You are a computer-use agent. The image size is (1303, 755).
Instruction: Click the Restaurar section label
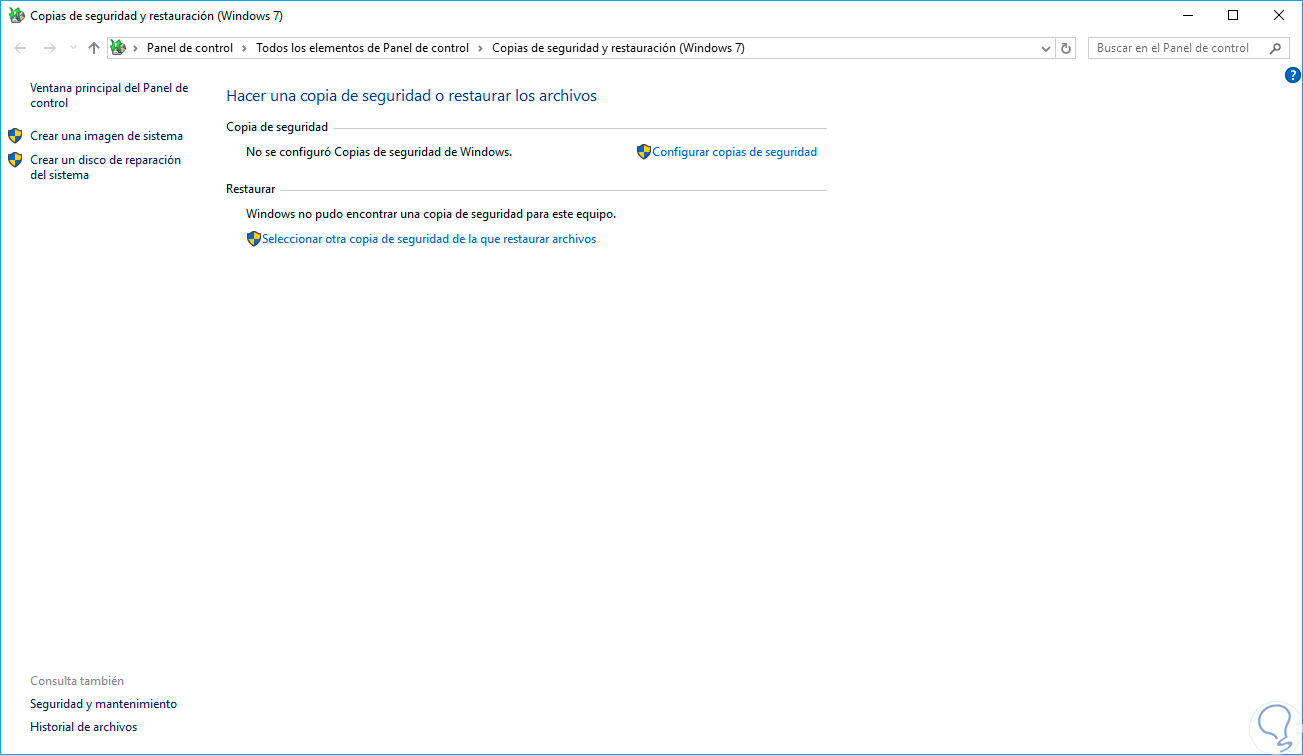(x=251, y=189)
